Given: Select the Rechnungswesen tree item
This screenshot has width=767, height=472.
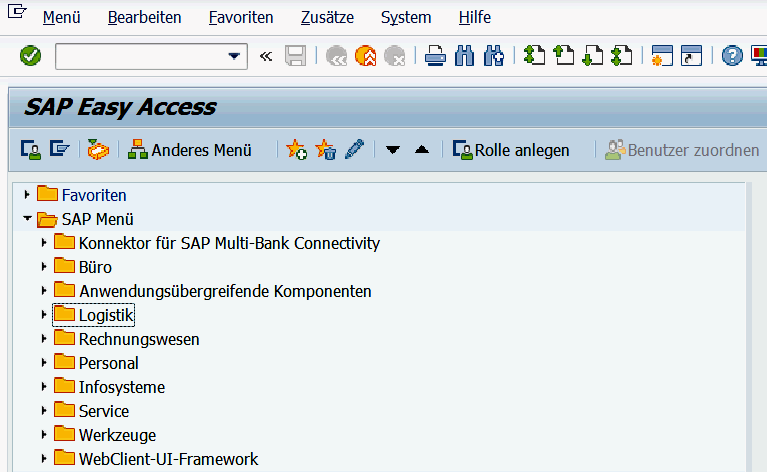Looking at the screenshot, I should (139, 339).
